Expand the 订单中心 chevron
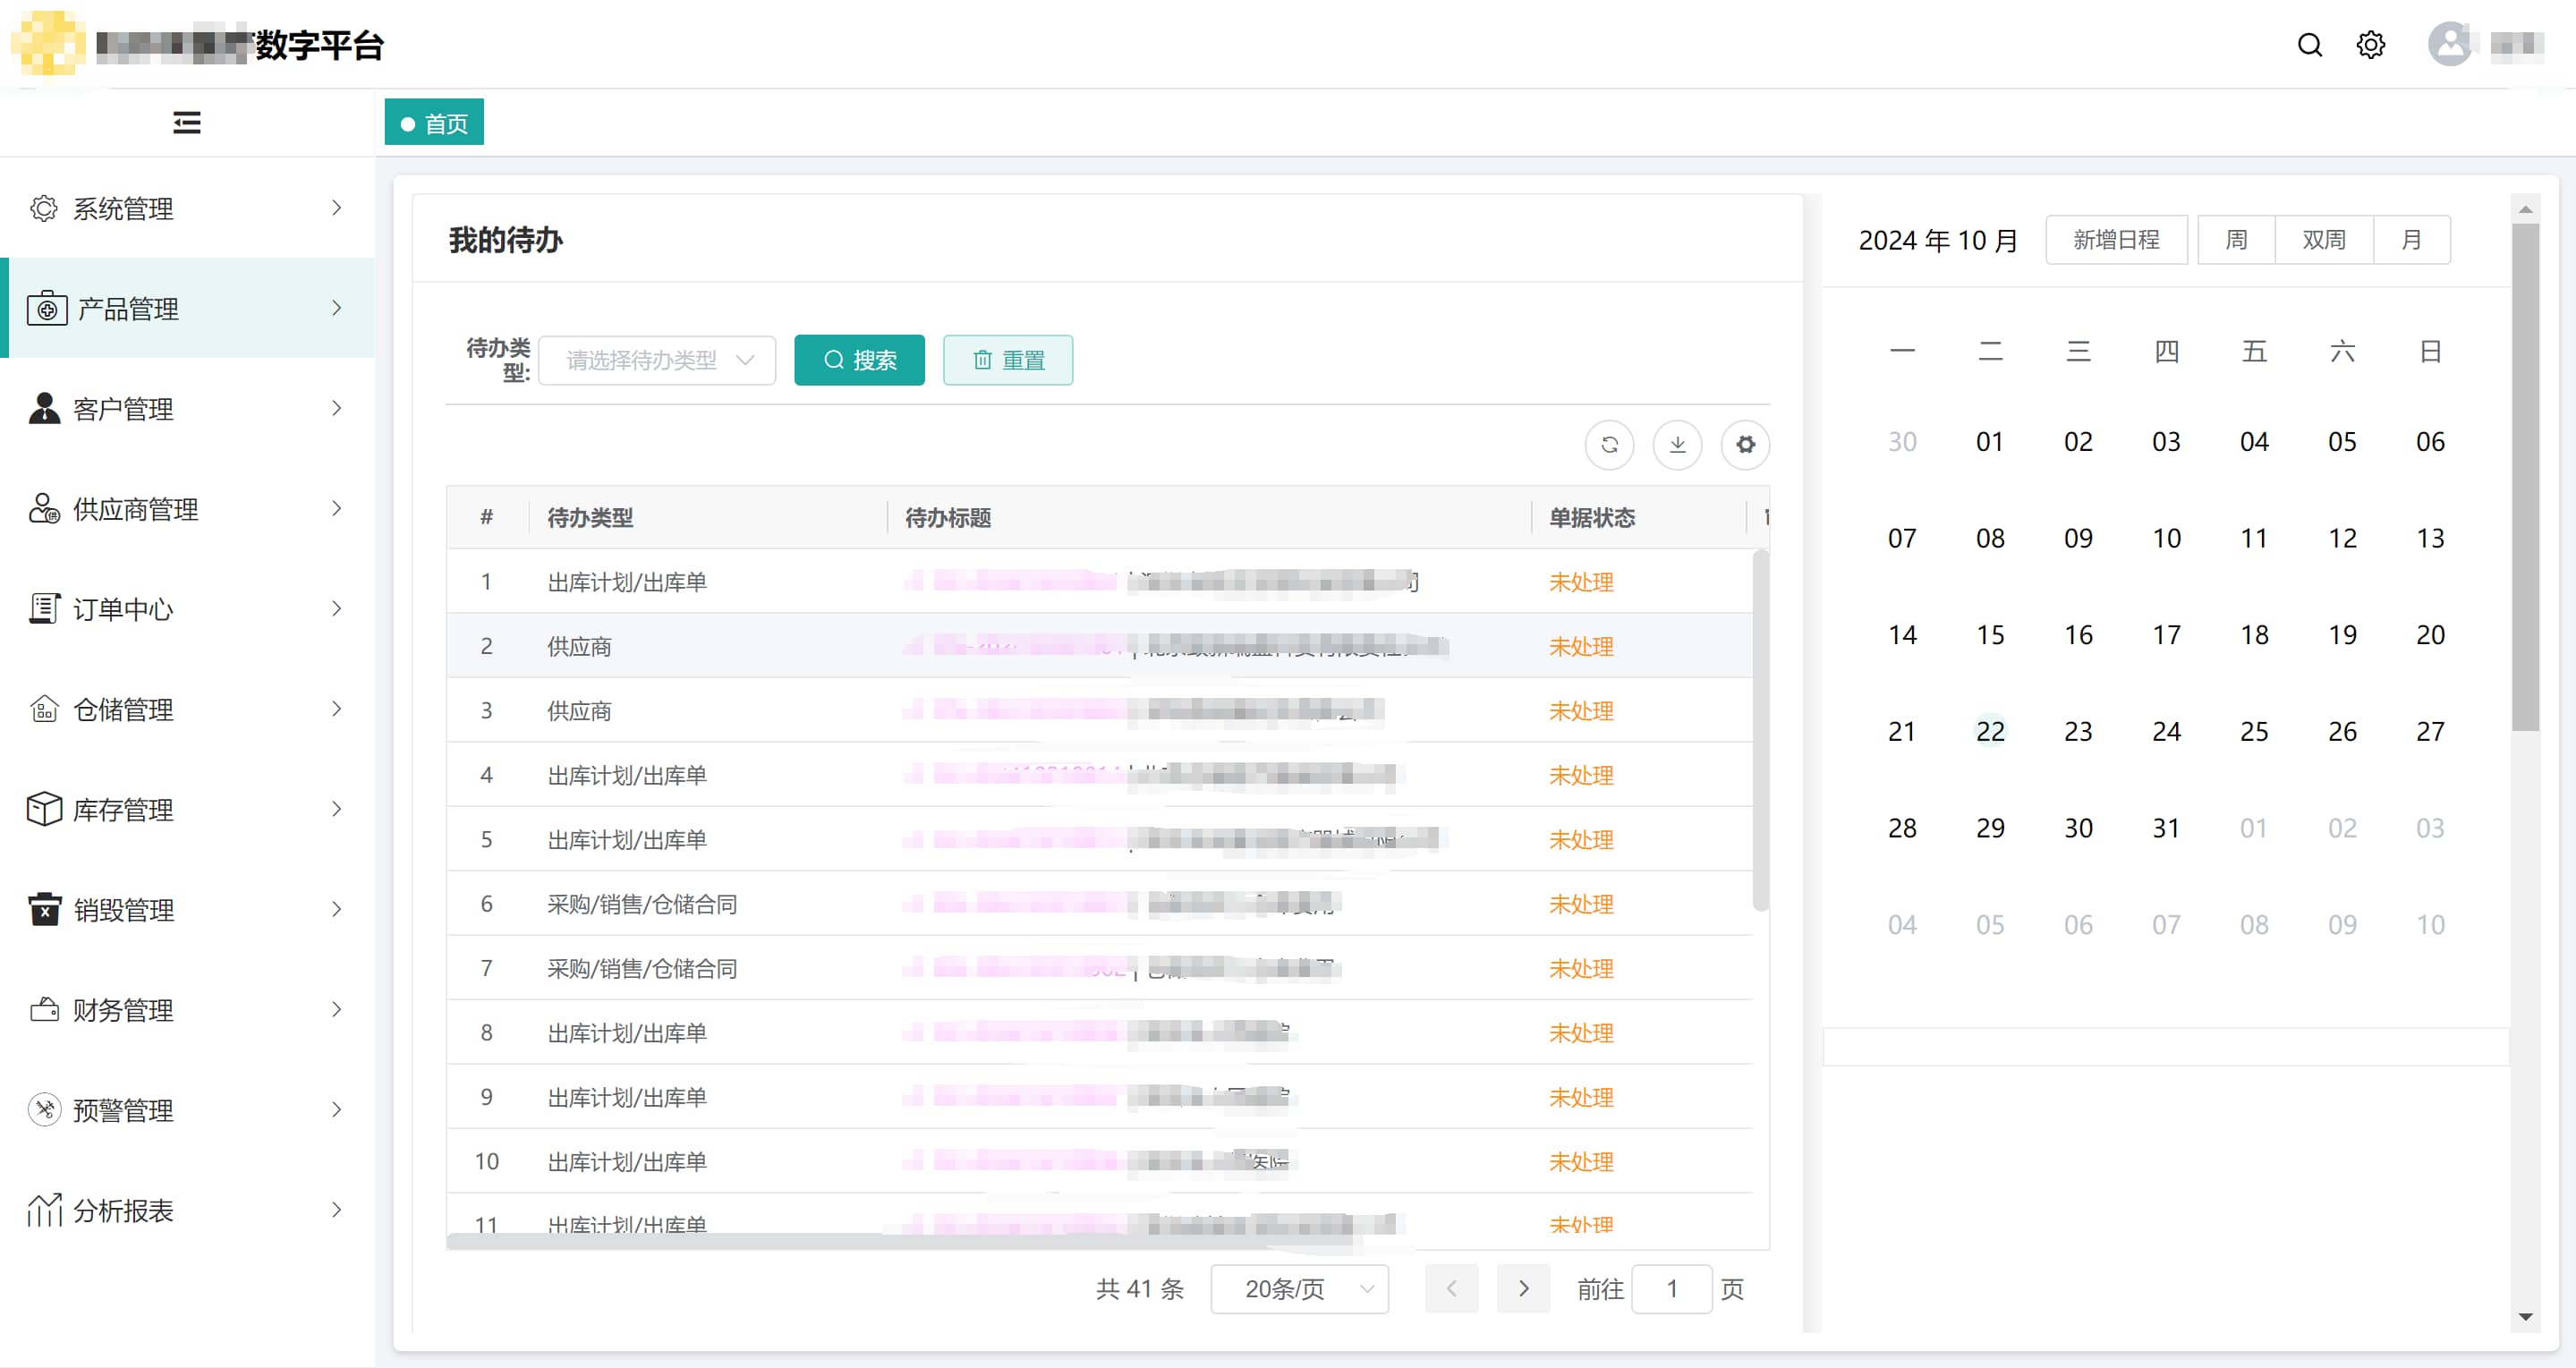This screenshot has width=2576, height=1368. point(337,608)
